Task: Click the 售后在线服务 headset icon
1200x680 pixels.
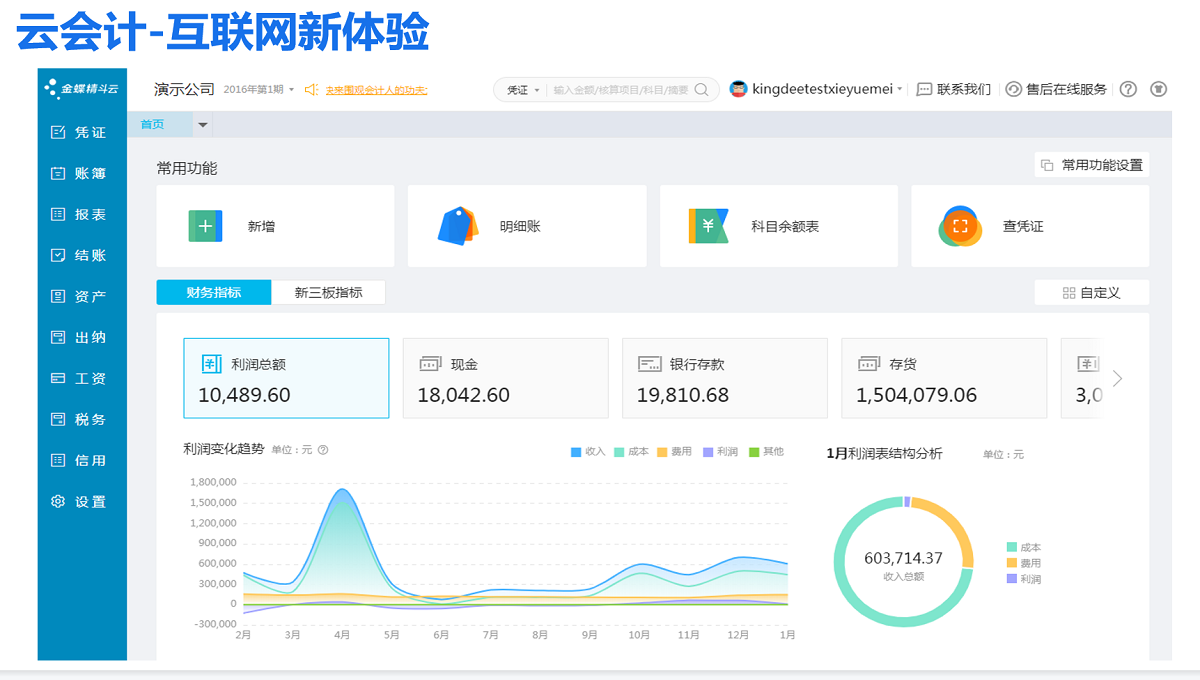Action: 1013,89
